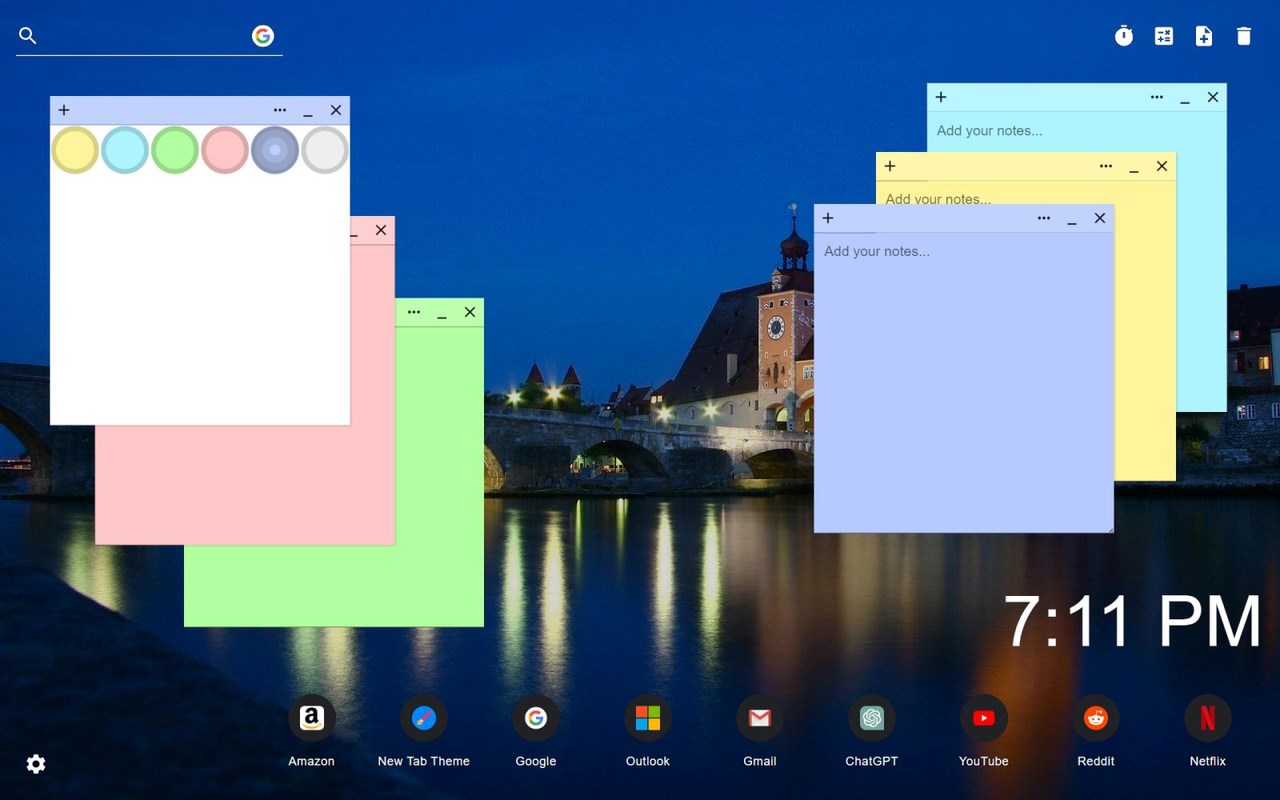Add a note using the periwinkle note's plus
1280x800 pixels.
[828, 218]
